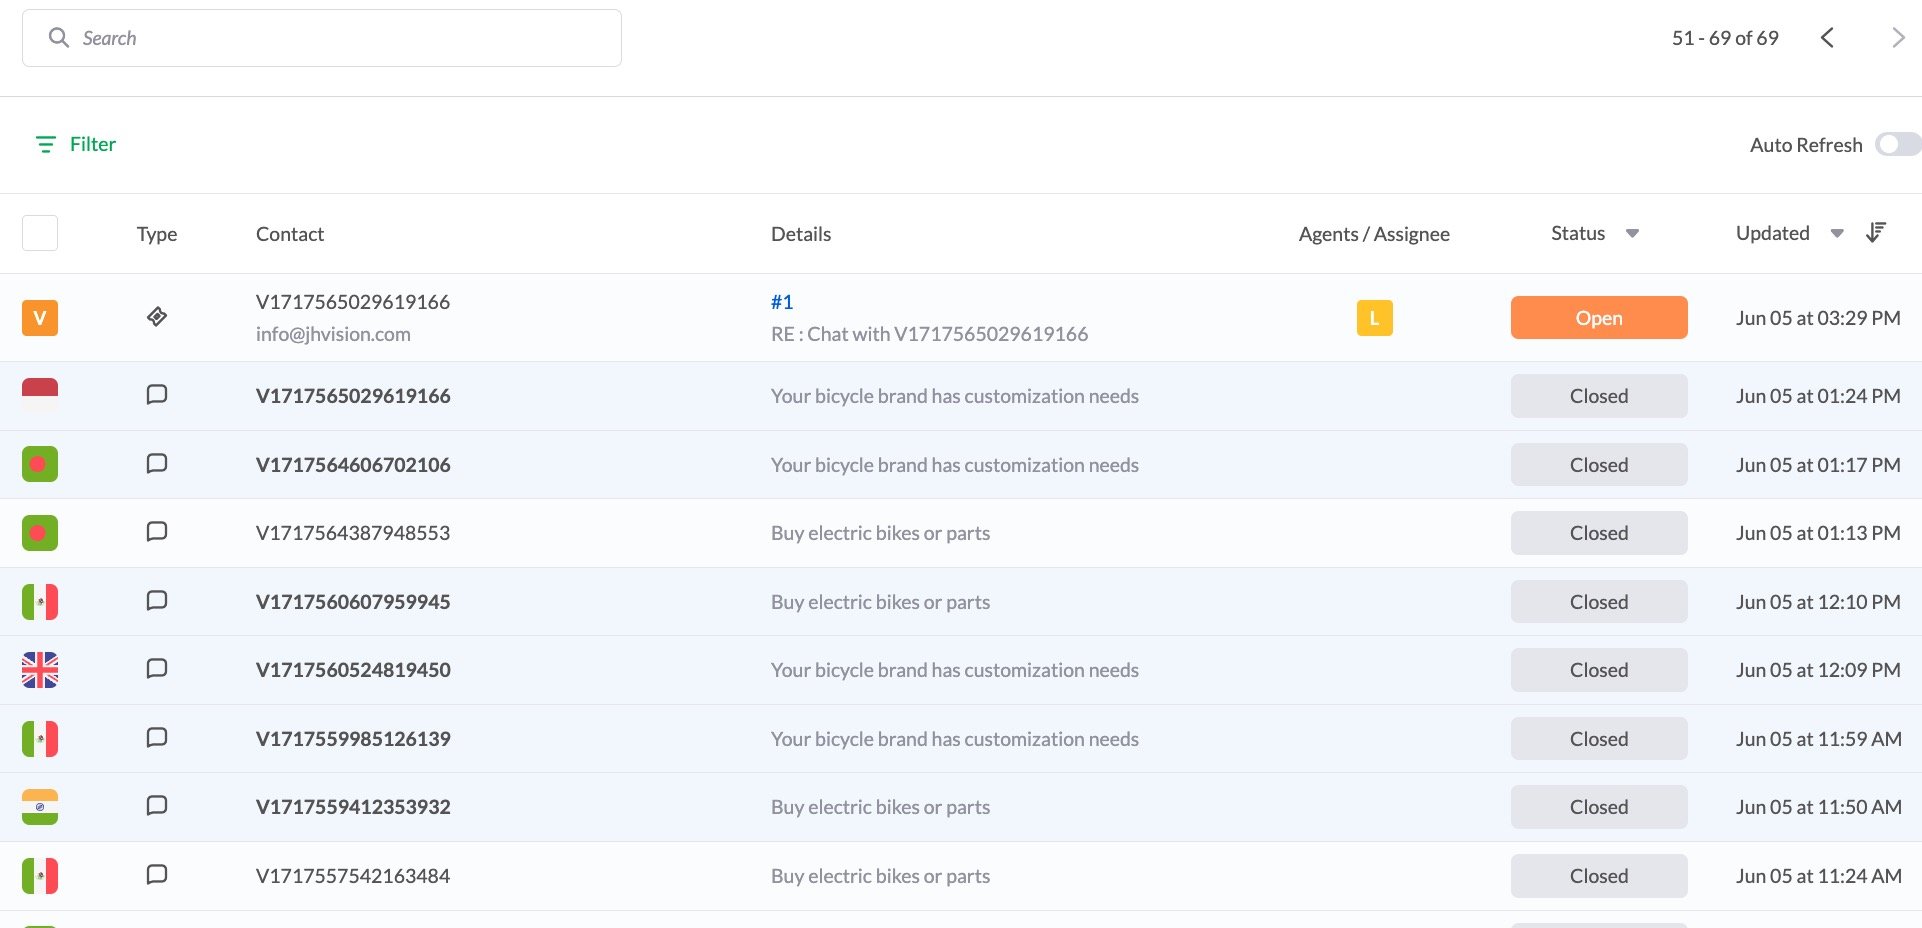Screen dimensions: 1922x928
Task: Open contact V1717559985126139
Action: coord(353,739)
